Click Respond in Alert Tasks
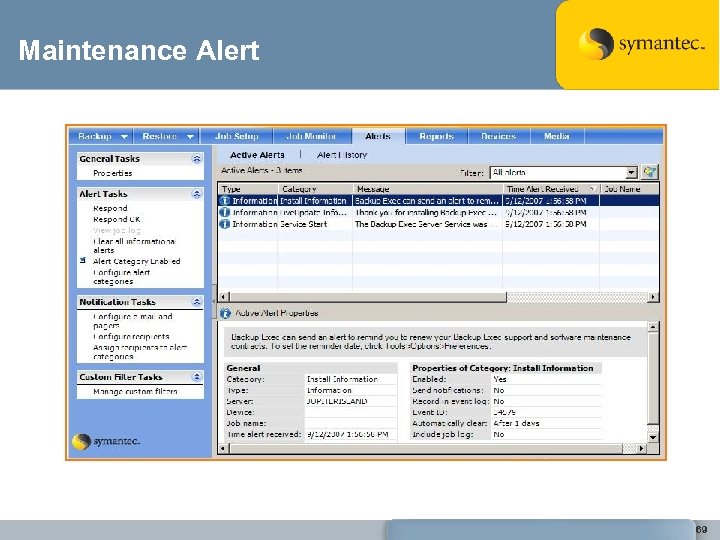The image size is (720, 540). point(110,208)
